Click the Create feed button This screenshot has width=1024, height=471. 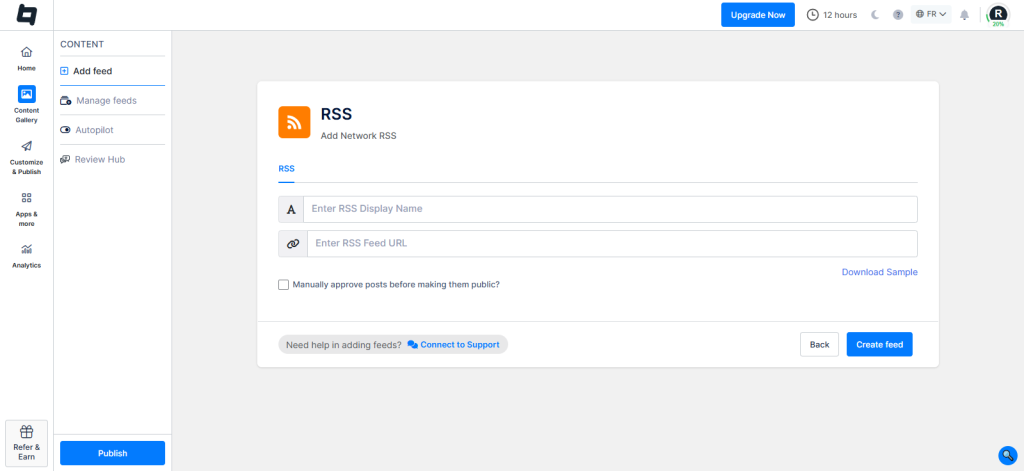[x=879, y=345]
